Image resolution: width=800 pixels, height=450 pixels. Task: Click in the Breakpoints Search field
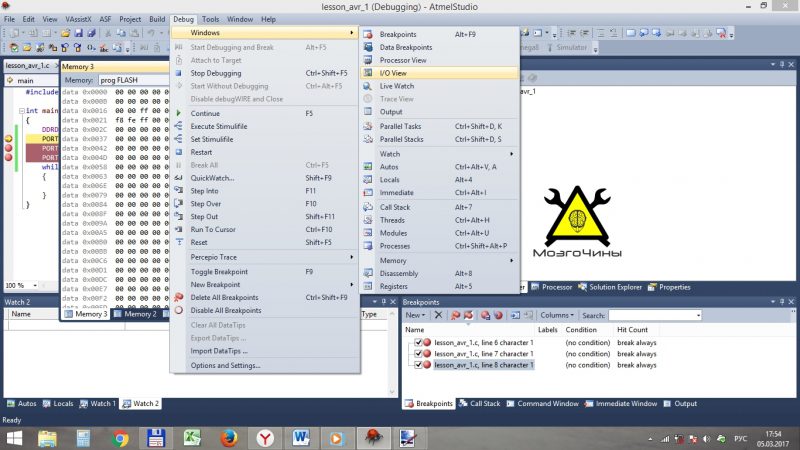point(652,315)
